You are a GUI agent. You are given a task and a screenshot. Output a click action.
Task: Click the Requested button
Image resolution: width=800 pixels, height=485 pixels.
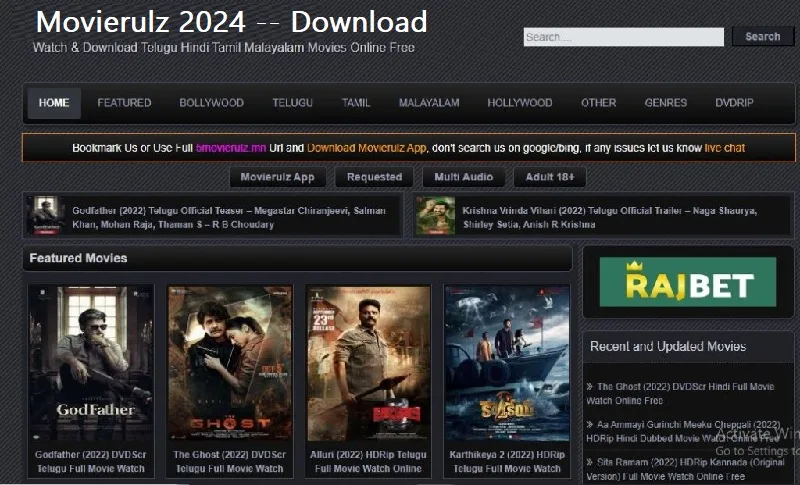(x=374, y=177)
